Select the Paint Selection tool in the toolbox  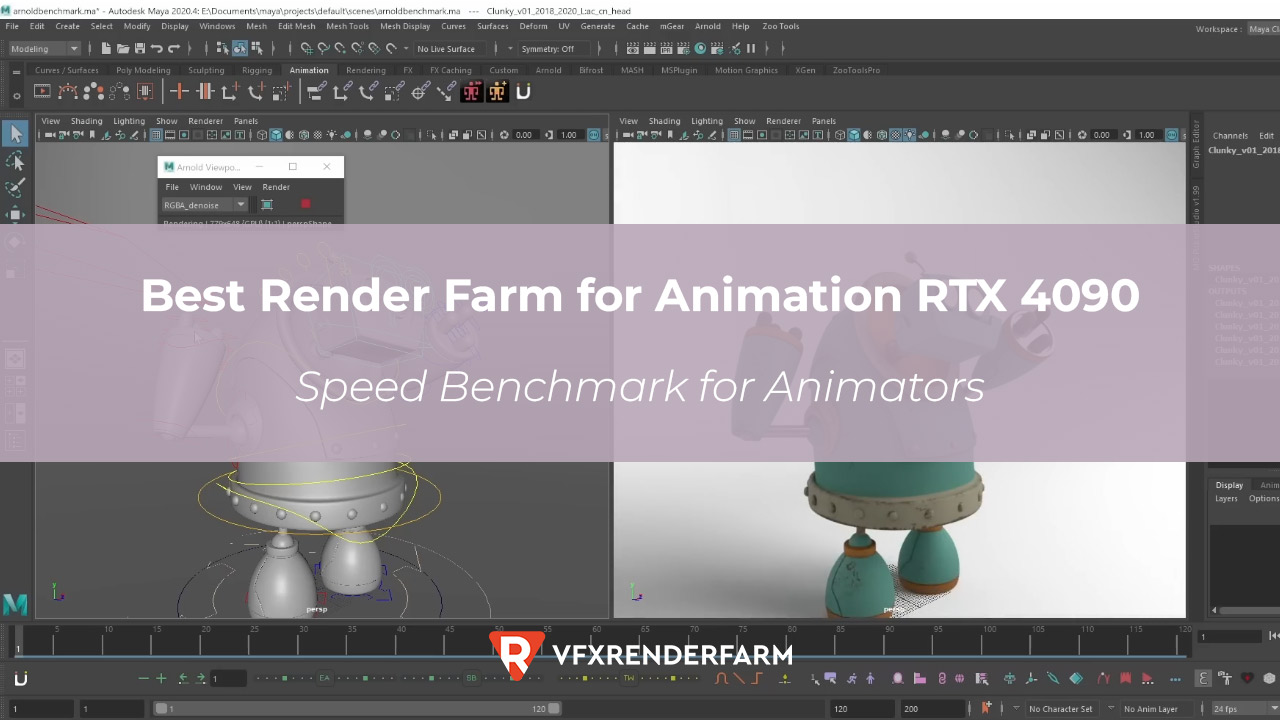15,188
